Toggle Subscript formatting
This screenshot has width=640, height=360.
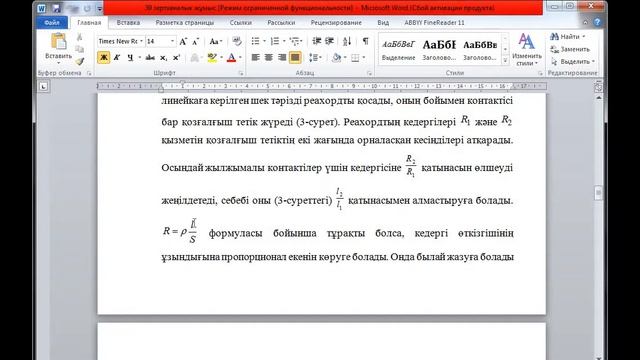tap(163, 58)
